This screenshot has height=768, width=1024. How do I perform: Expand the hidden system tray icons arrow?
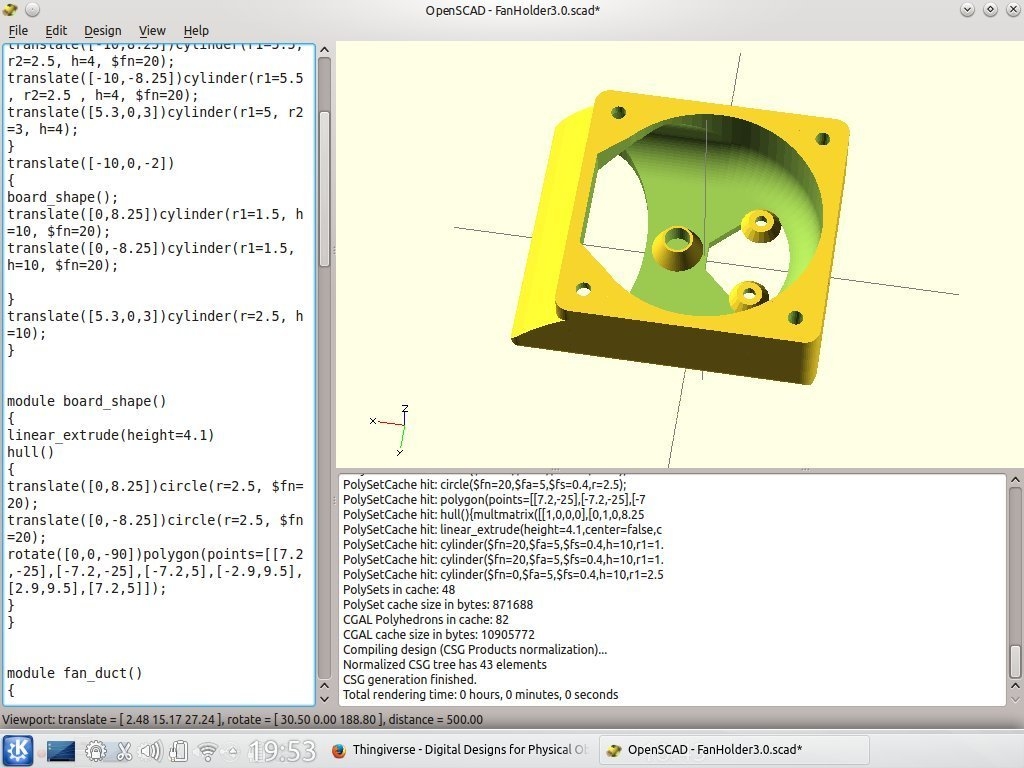click(x=233, y=750)
